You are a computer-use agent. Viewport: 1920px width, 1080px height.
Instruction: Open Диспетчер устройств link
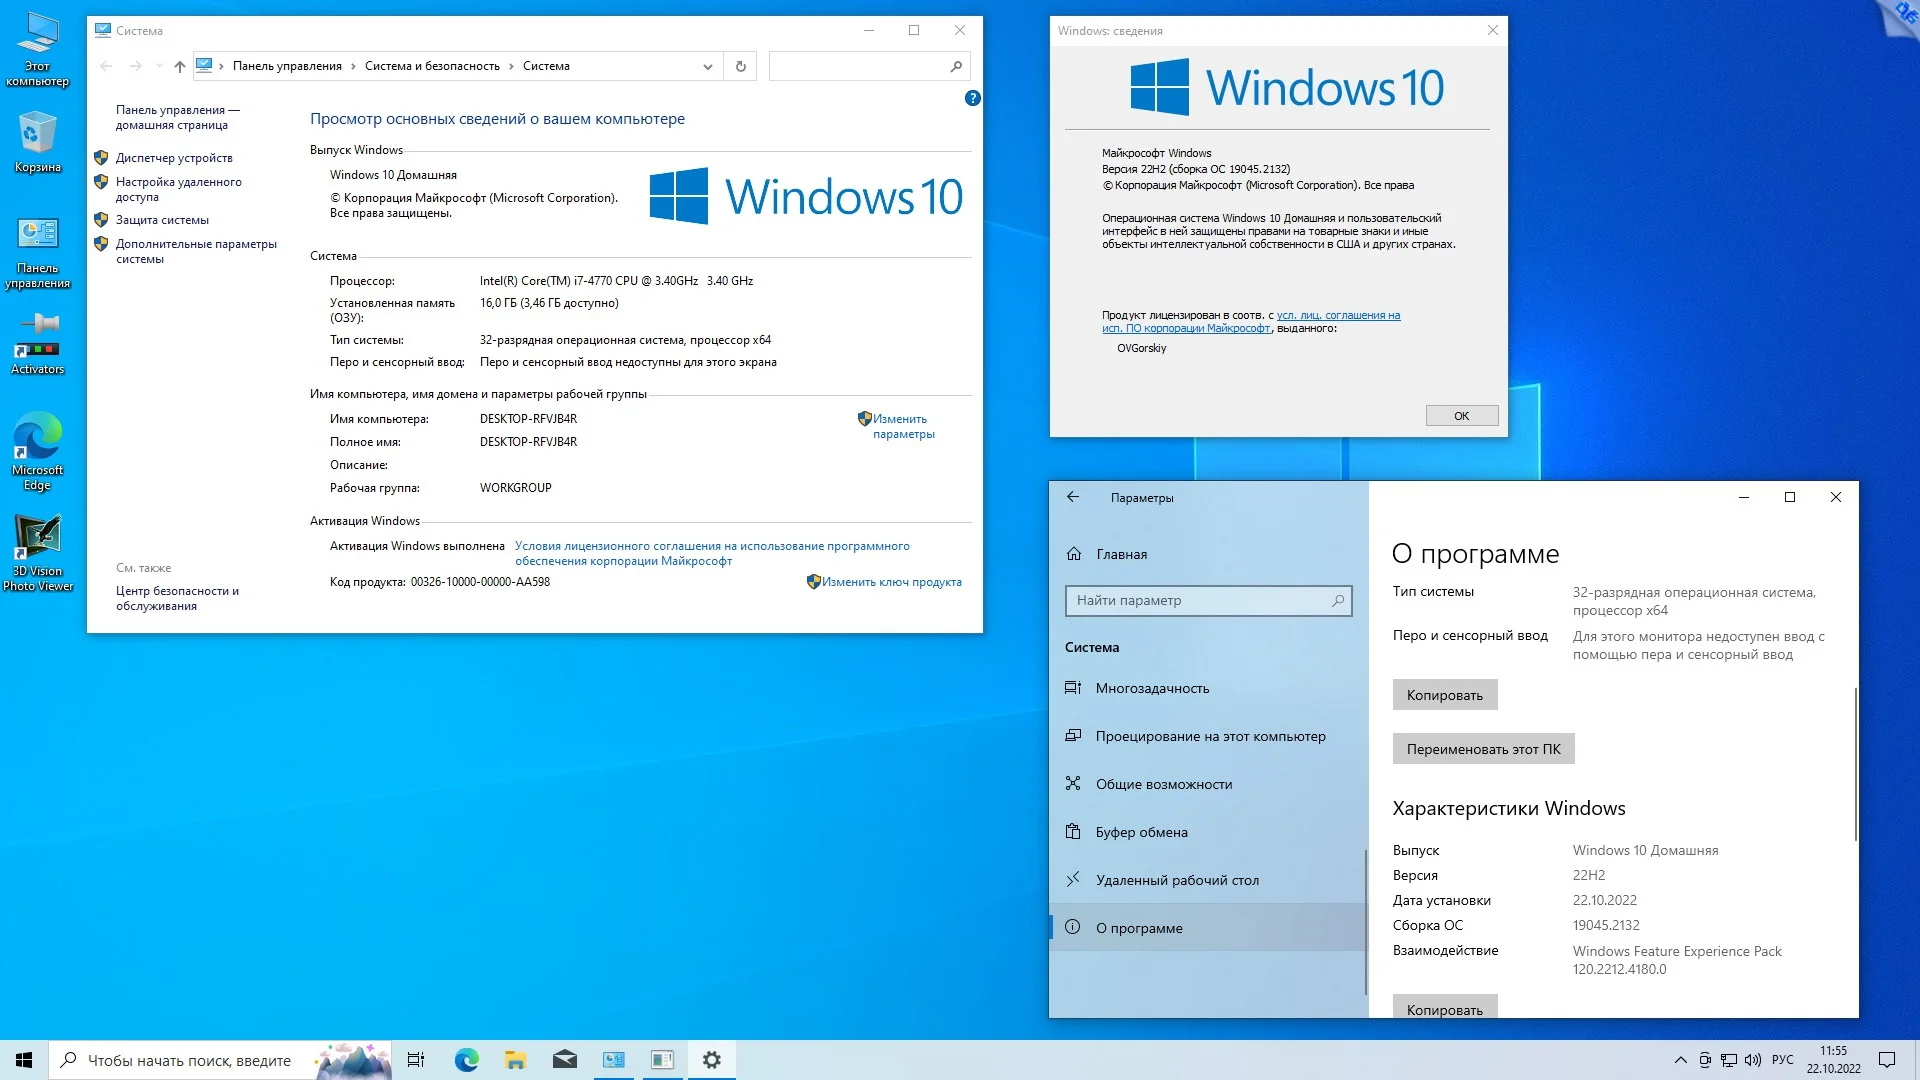(x=174, y=158)
